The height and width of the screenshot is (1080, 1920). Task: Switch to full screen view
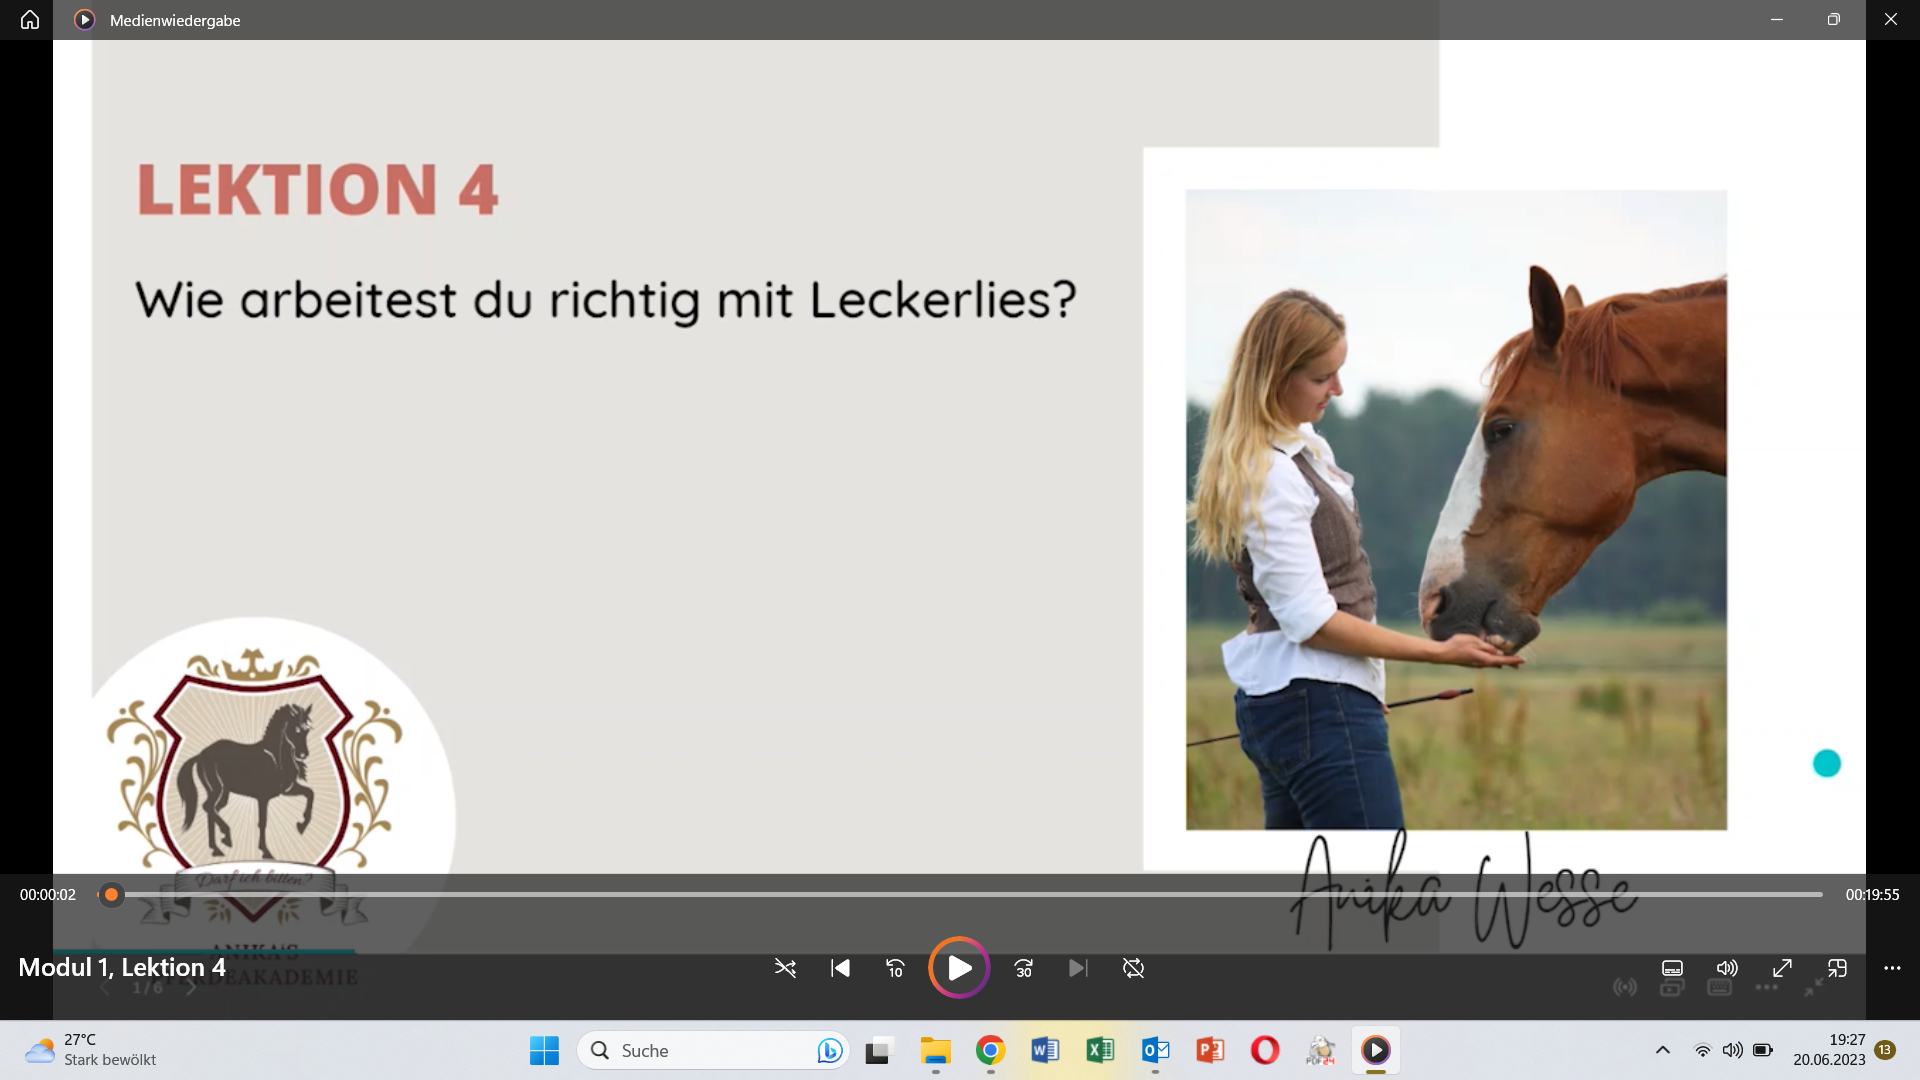coord(1782,968)
